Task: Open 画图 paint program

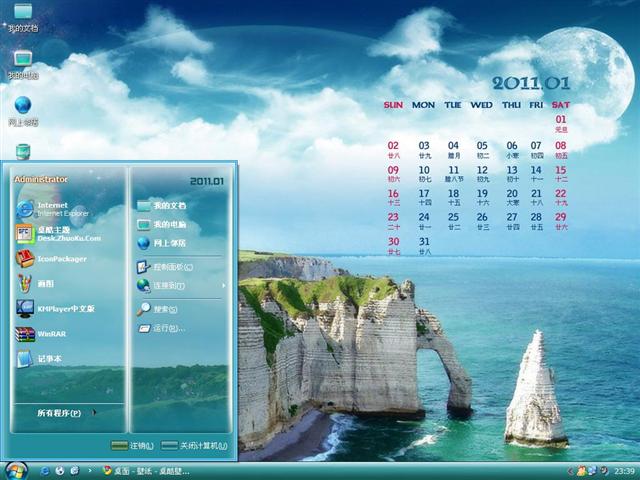Action: 35,284
